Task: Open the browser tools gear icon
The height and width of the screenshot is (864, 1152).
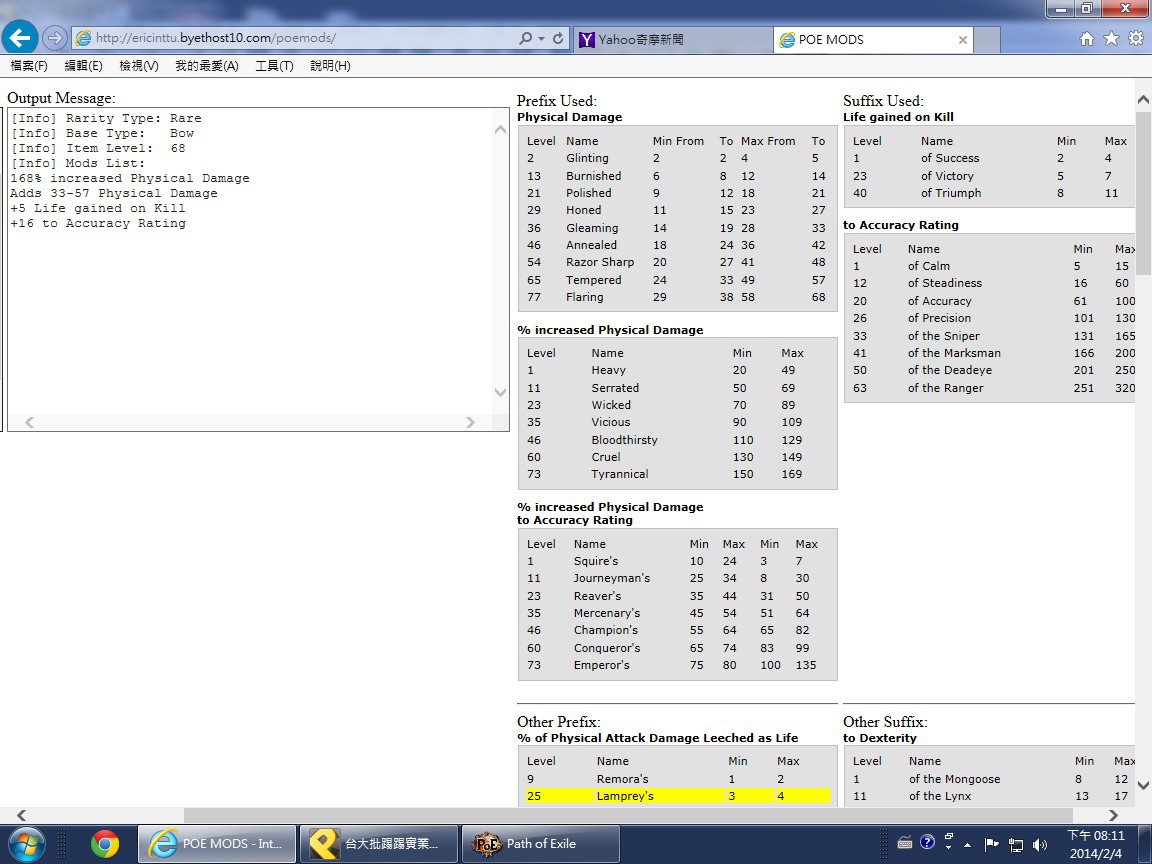Action: pos(1136,39)
